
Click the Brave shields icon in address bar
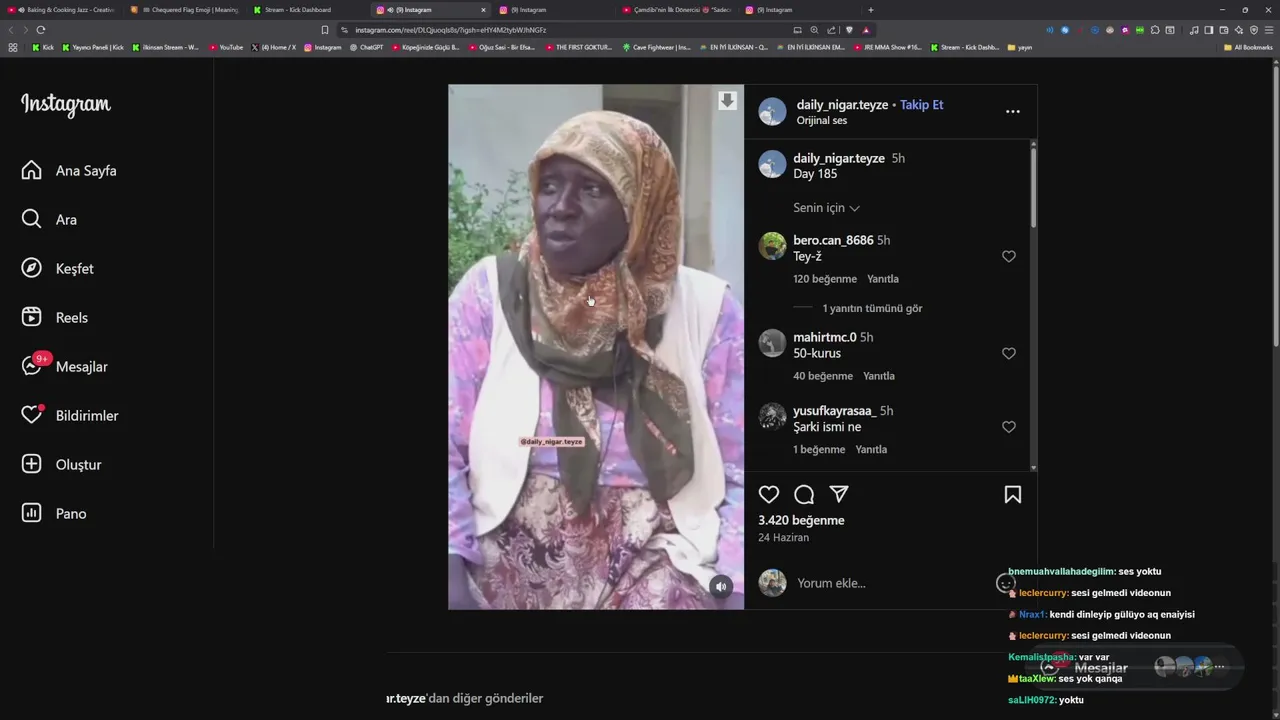pyautogui.click(x=849, y=30)
